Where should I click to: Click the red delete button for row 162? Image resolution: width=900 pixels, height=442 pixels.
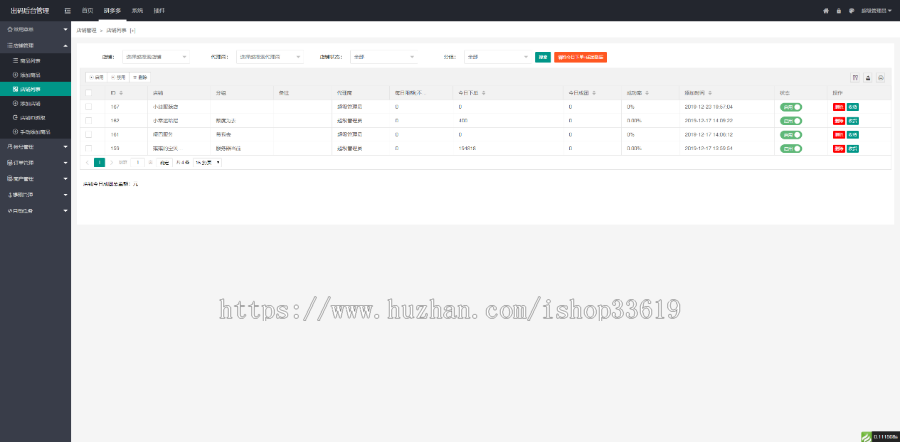coord(839,121)
